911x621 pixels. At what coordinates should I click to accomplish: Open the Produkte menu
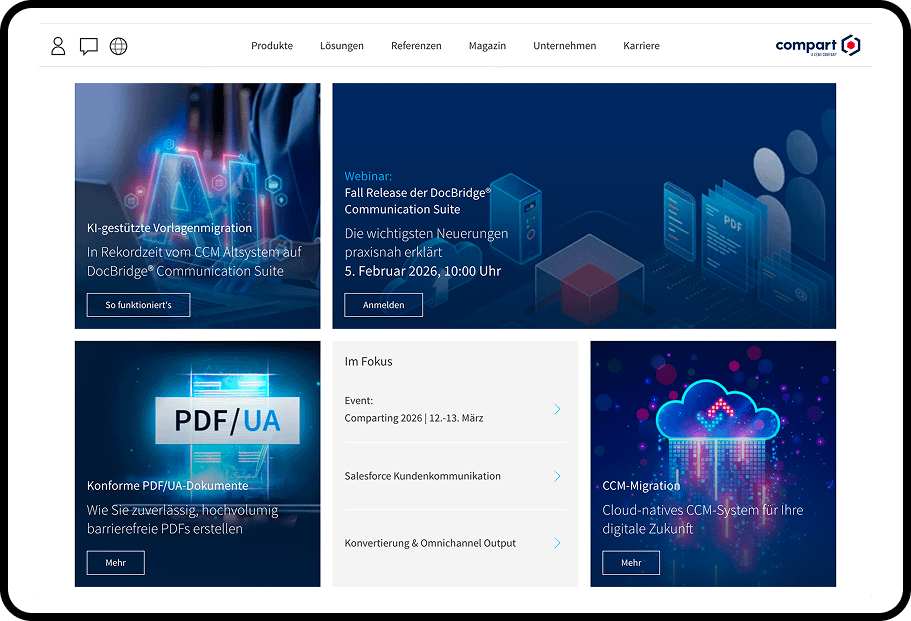272,45
